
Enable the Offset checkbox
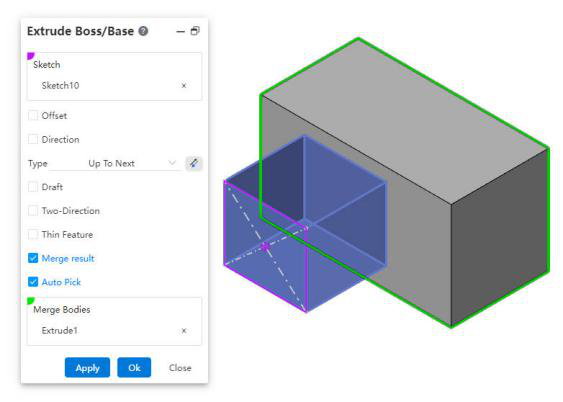(x=33, y=116)
